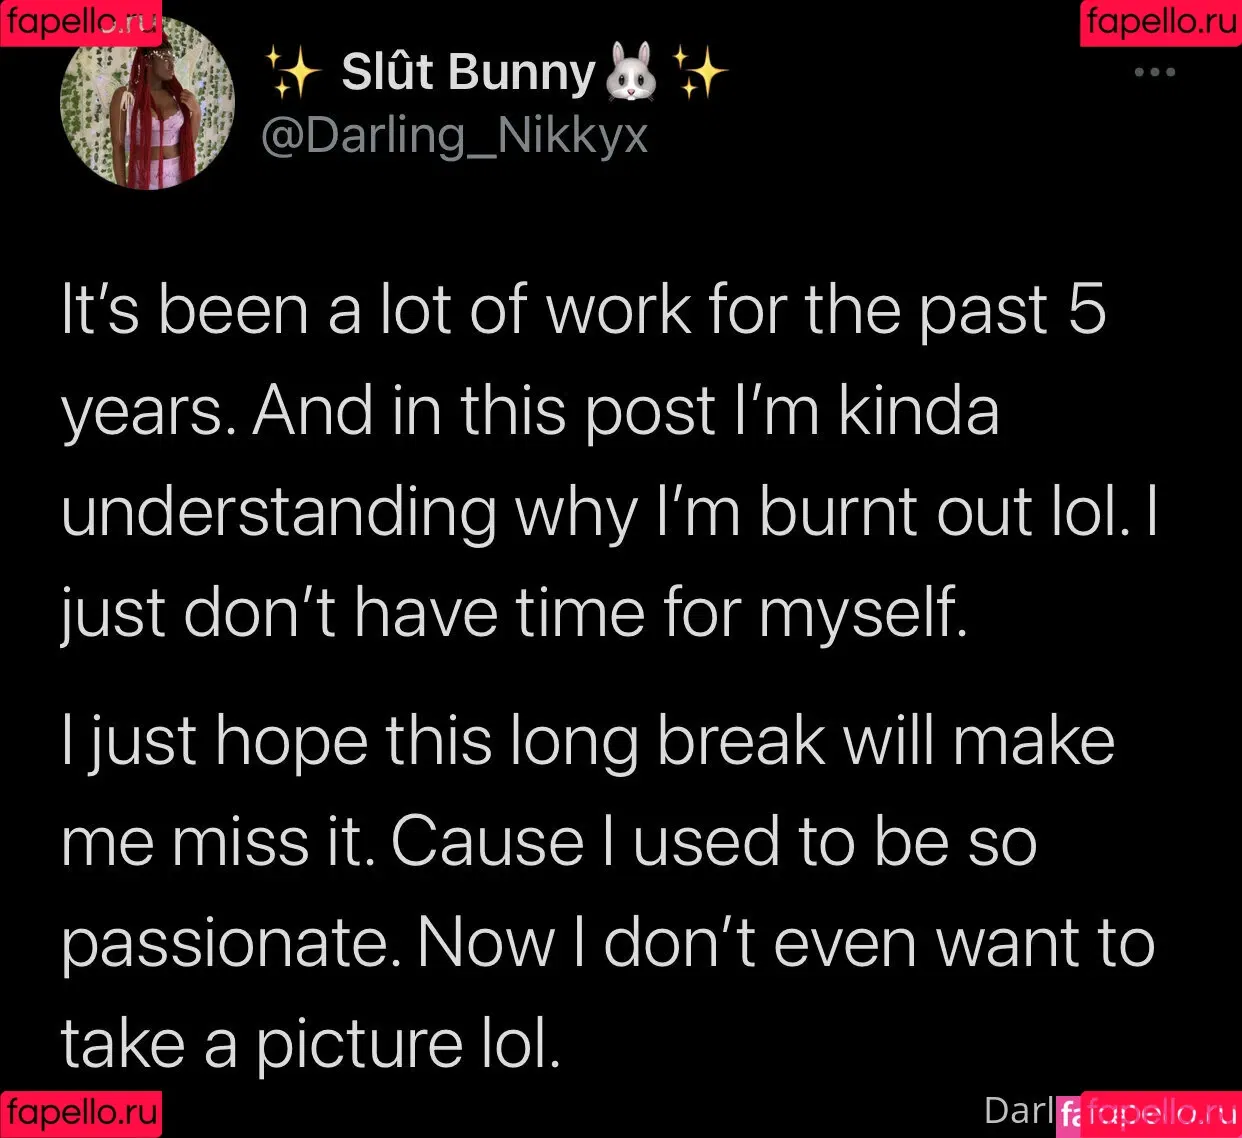
Task: Click the fapello.ru watermark beside 'Darl' text
Action: tap(1161, 1114)
